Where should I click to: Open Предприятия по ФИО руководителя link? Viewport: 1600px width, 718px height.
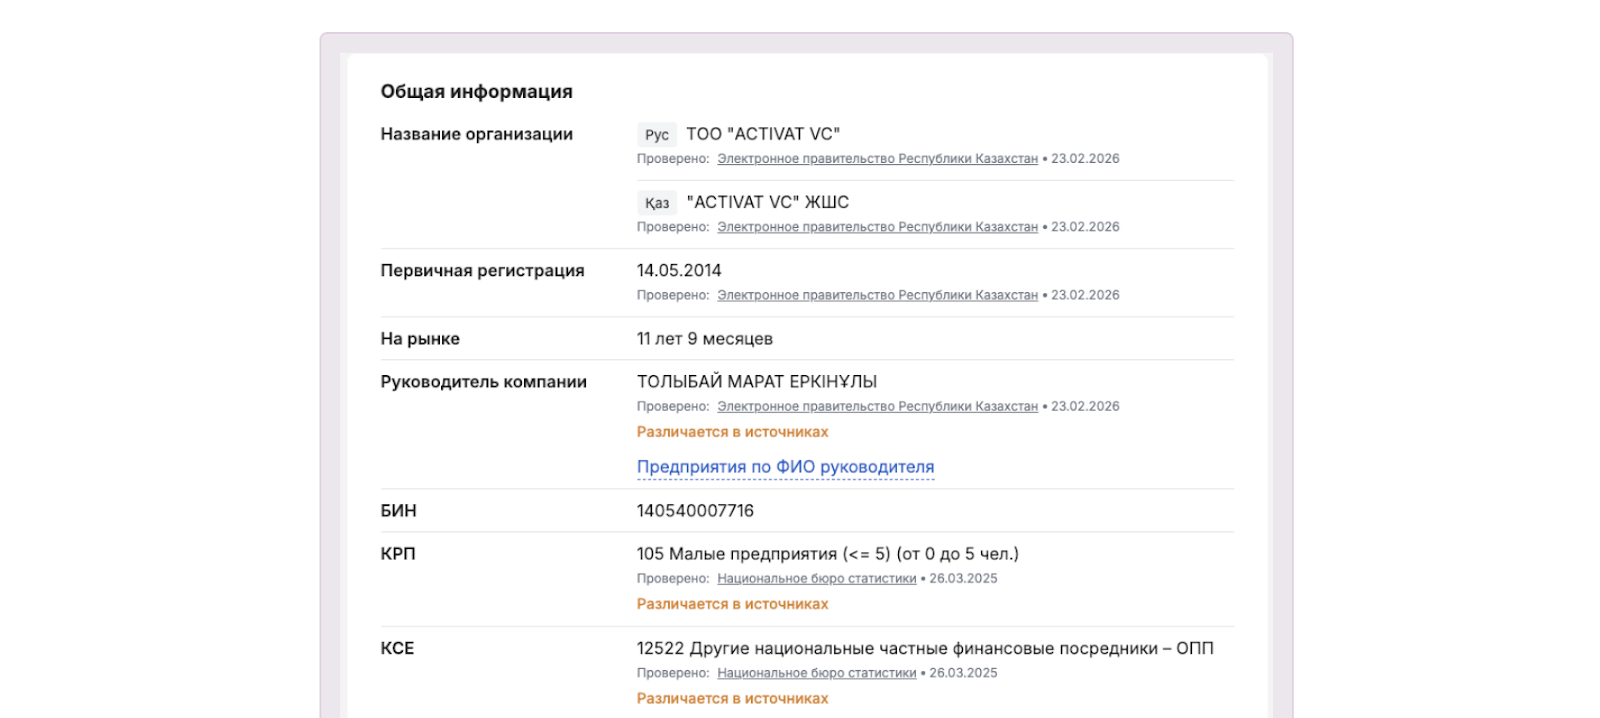click(785, 467)
